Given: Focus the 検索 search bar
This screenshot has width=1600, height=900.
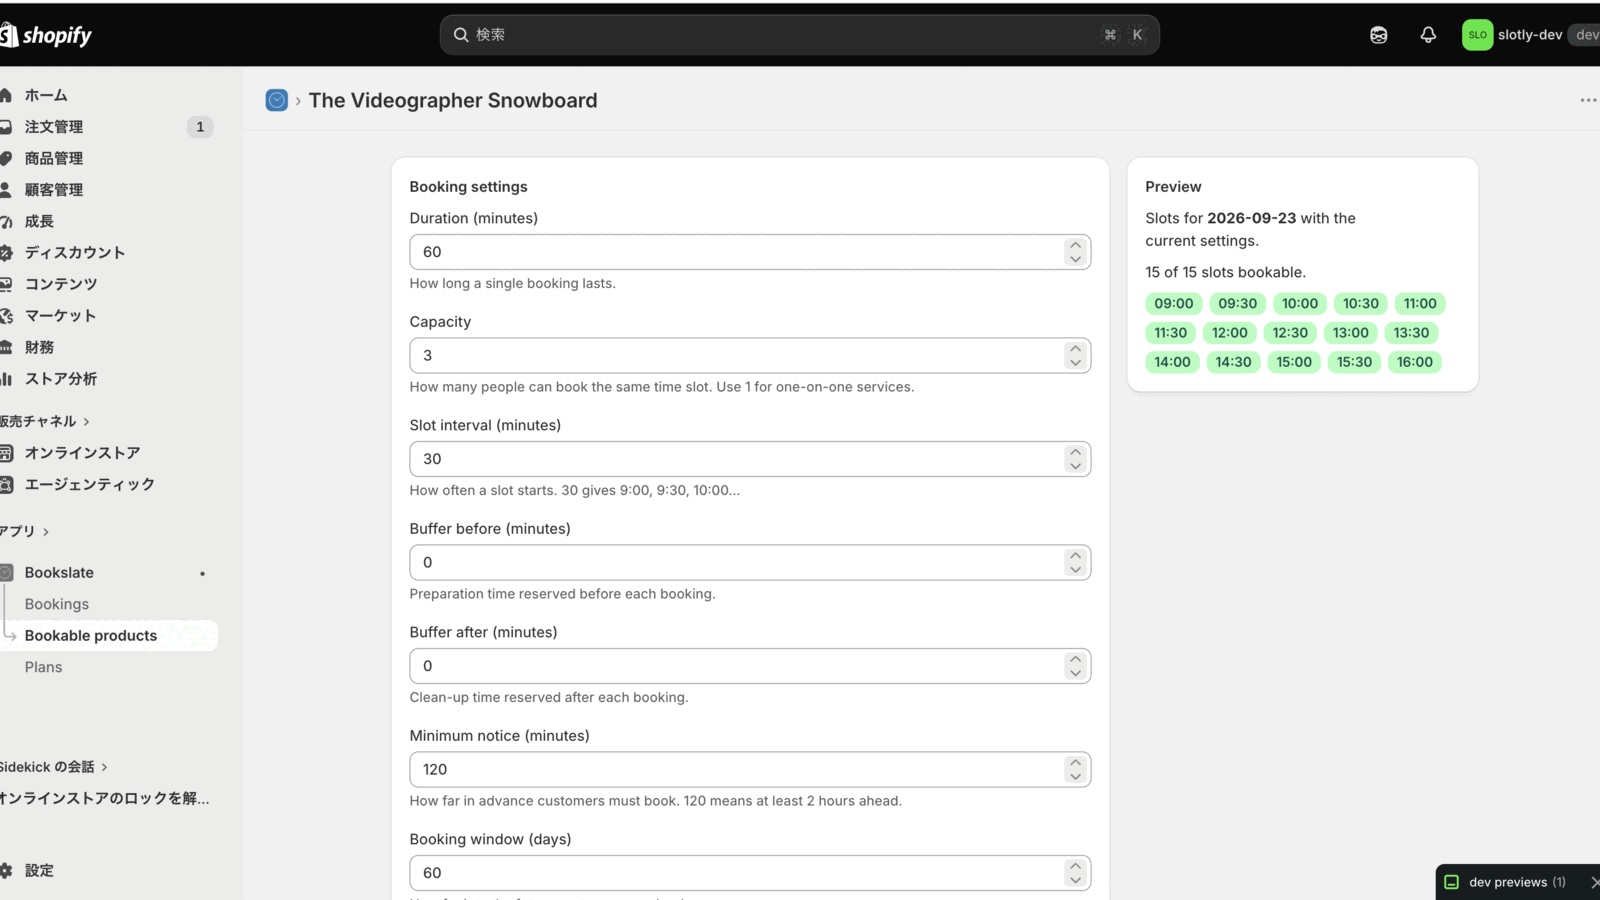Looking at the screenshot, I should [799, 35].
